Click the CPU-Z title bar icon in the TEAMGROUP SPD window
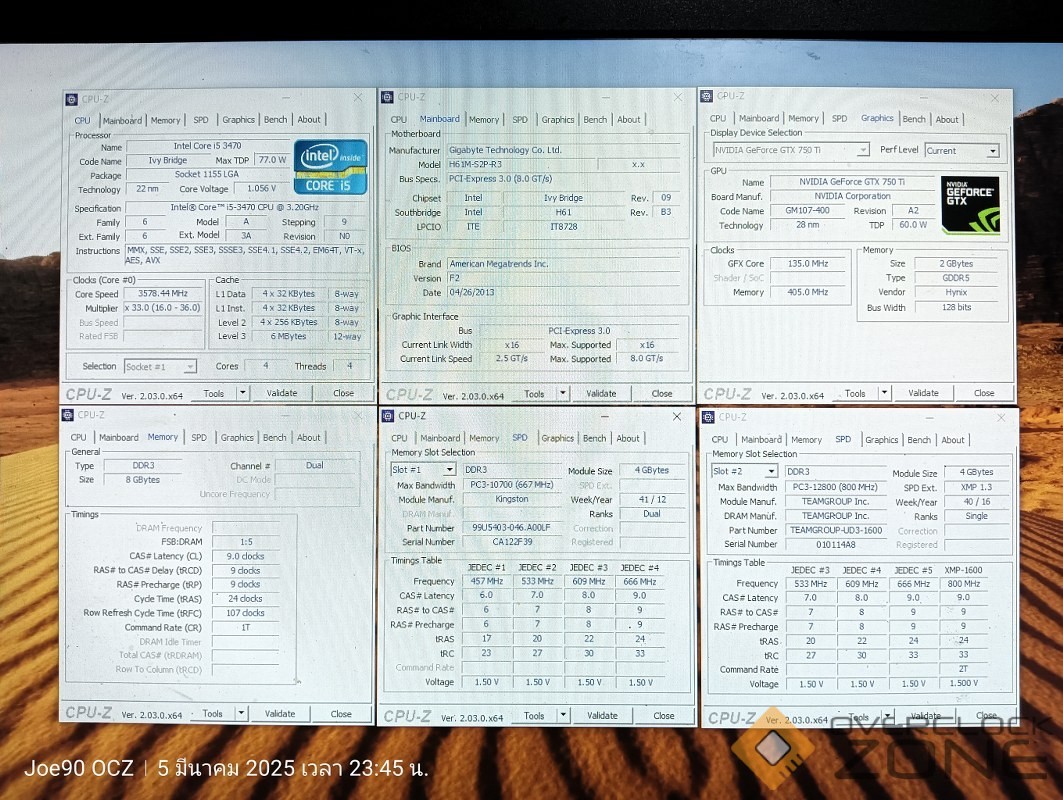 tap(708, 417)
